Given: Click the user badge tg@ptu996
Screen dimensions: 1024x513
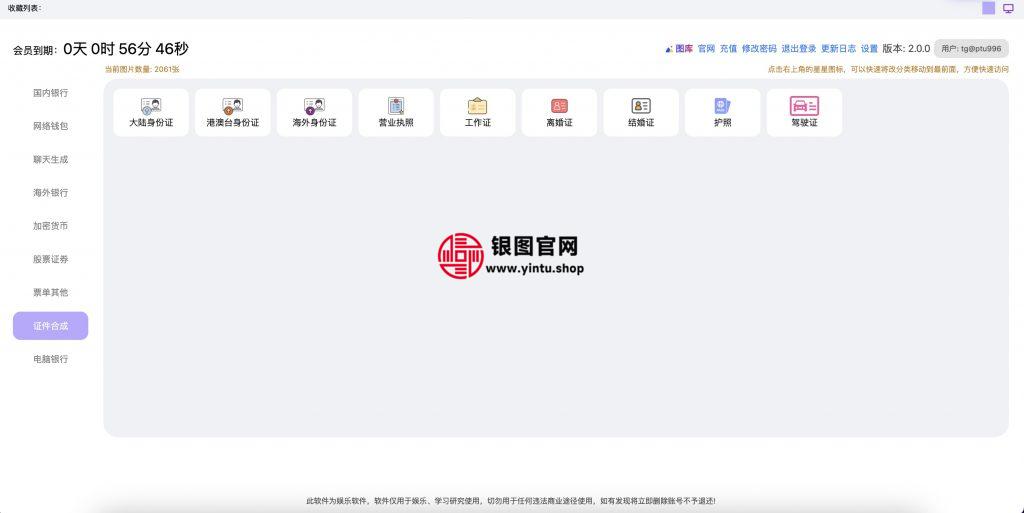Looking at the screenshot, I should 971,49.
